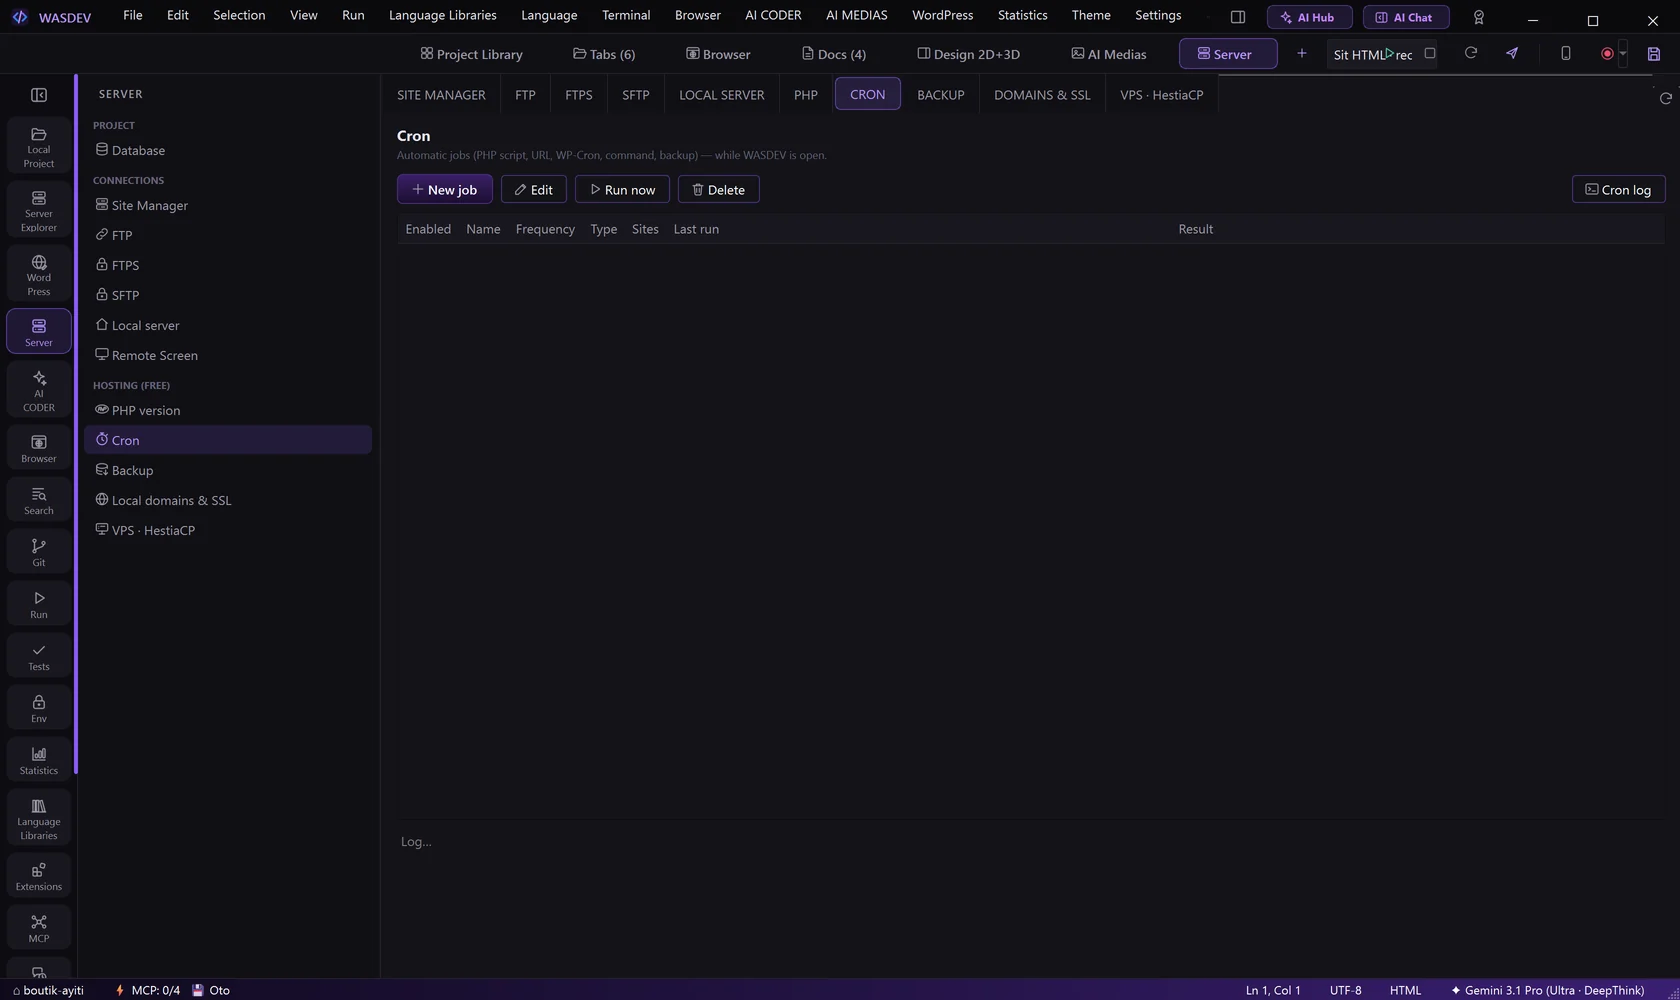Open the Tests sidebar panel

point(39,657)
